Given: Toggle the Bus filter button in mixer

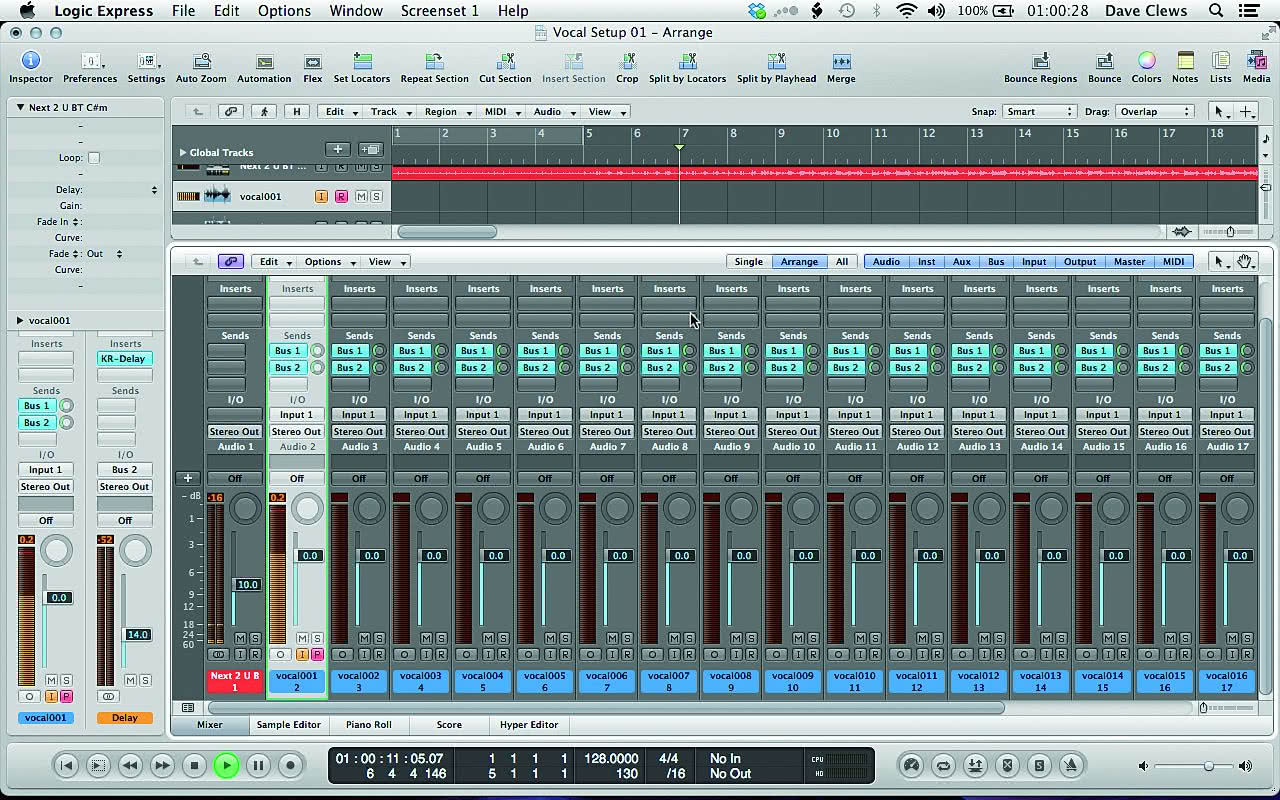Looking at the screenshot, I should (996, 262).
